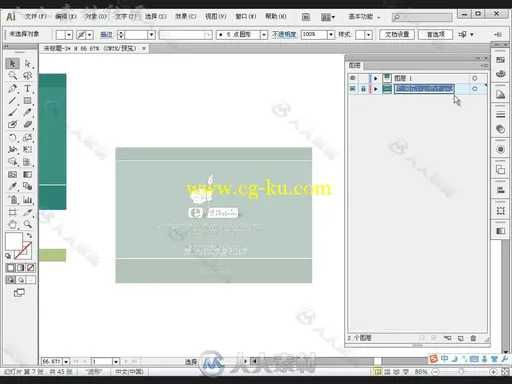Click the create new layer icon
The height and width of the screenshot is (384, 512).
(460, 338)
